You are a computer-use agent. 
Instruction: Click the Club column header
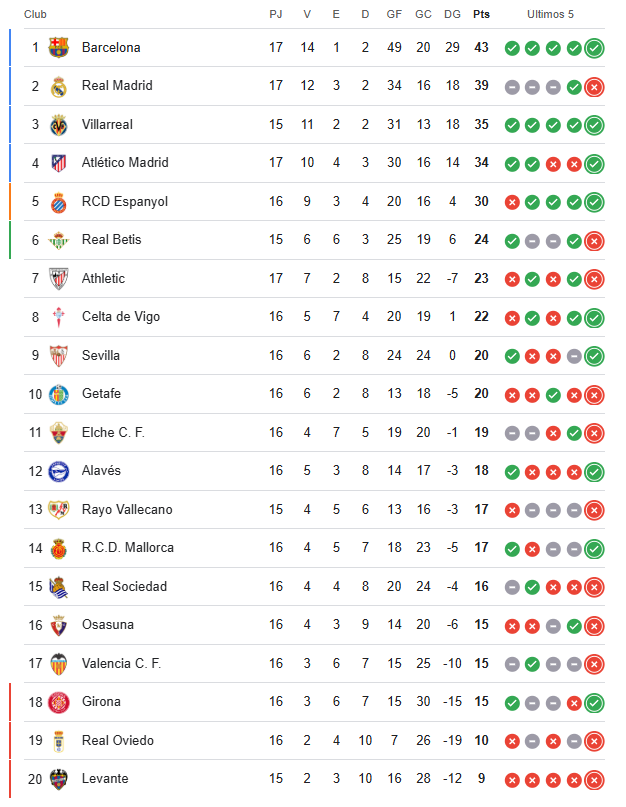point(35,14)
